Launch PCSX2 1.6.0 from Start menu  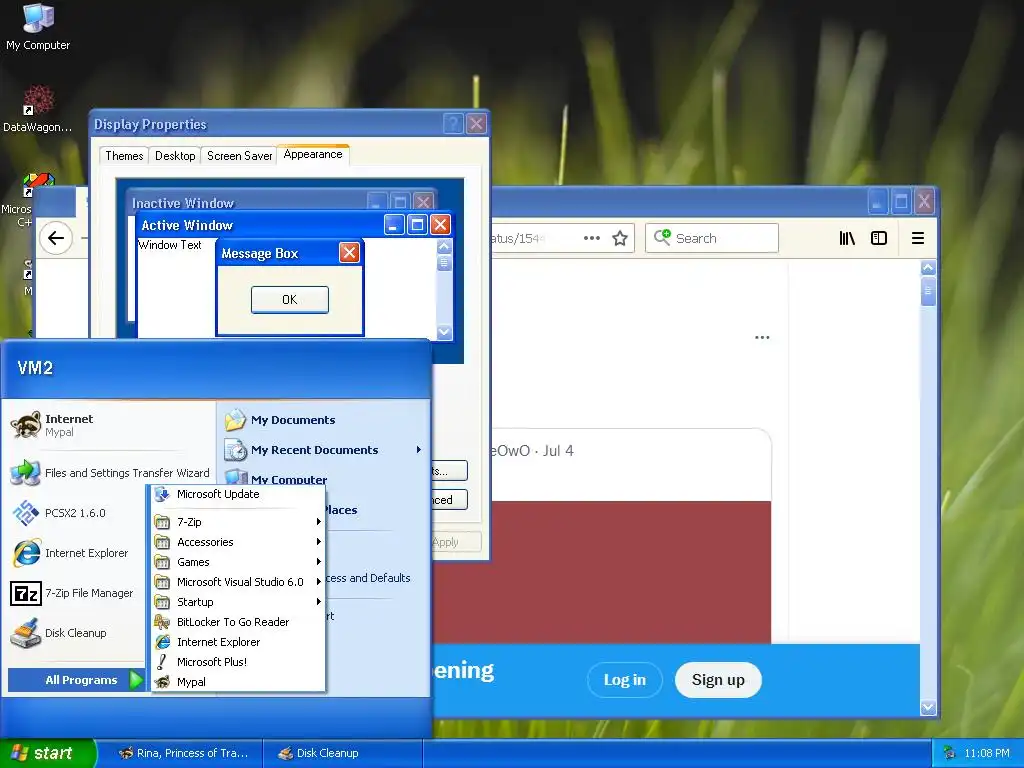(78, 513)
